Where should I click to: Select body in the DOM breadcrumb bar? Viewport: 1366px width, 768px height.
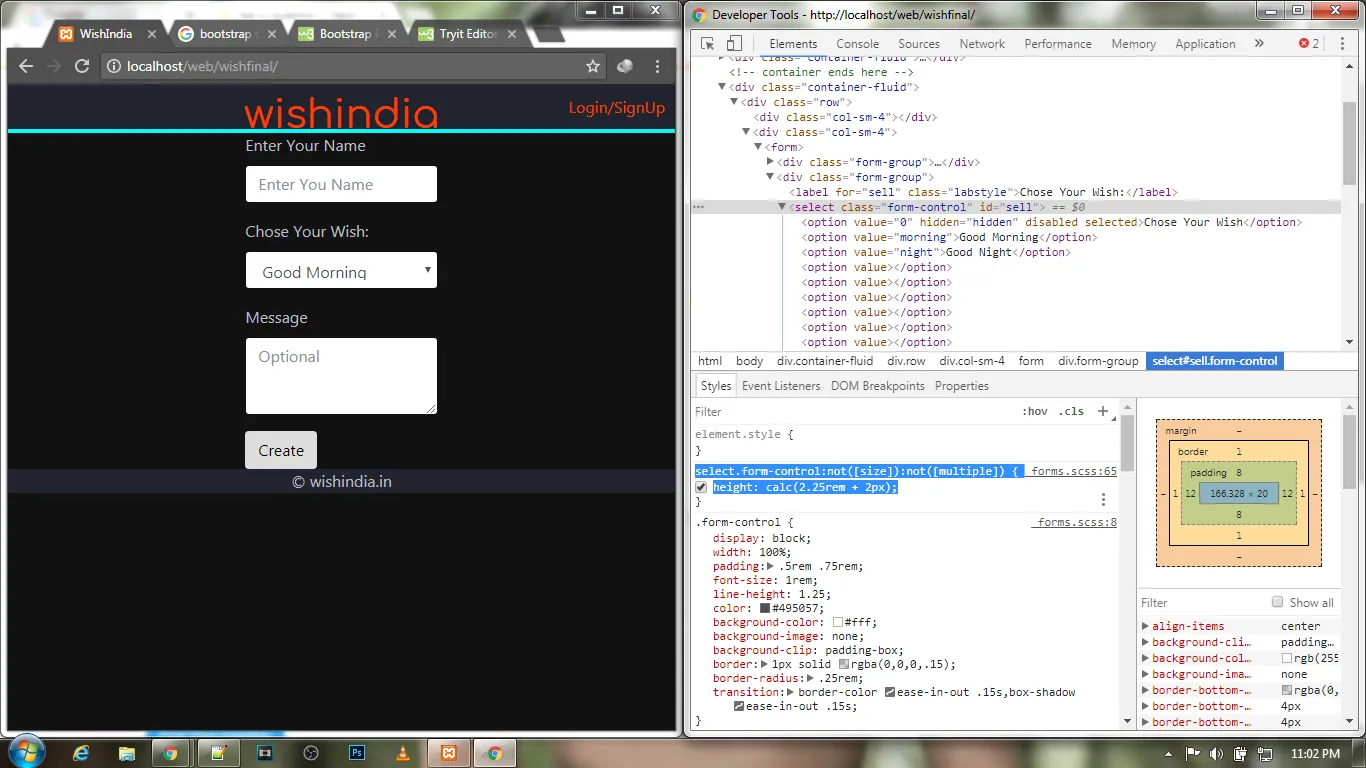749,361
